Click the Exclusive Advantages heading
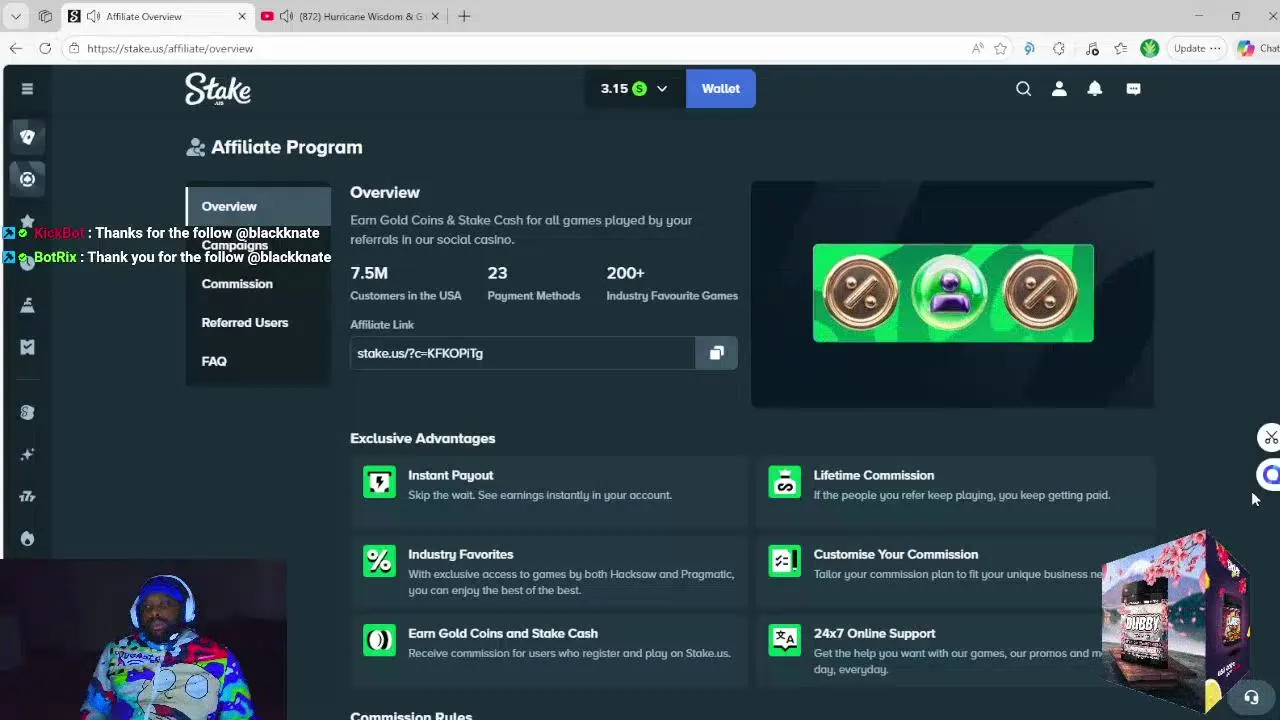Screen dimensions: 1280x720 coord(422,438)
